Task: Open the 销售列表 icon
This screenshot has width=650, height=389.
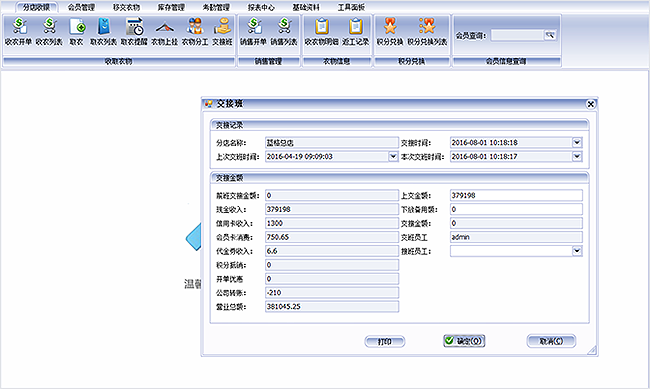Action: [x=284, y=31]
